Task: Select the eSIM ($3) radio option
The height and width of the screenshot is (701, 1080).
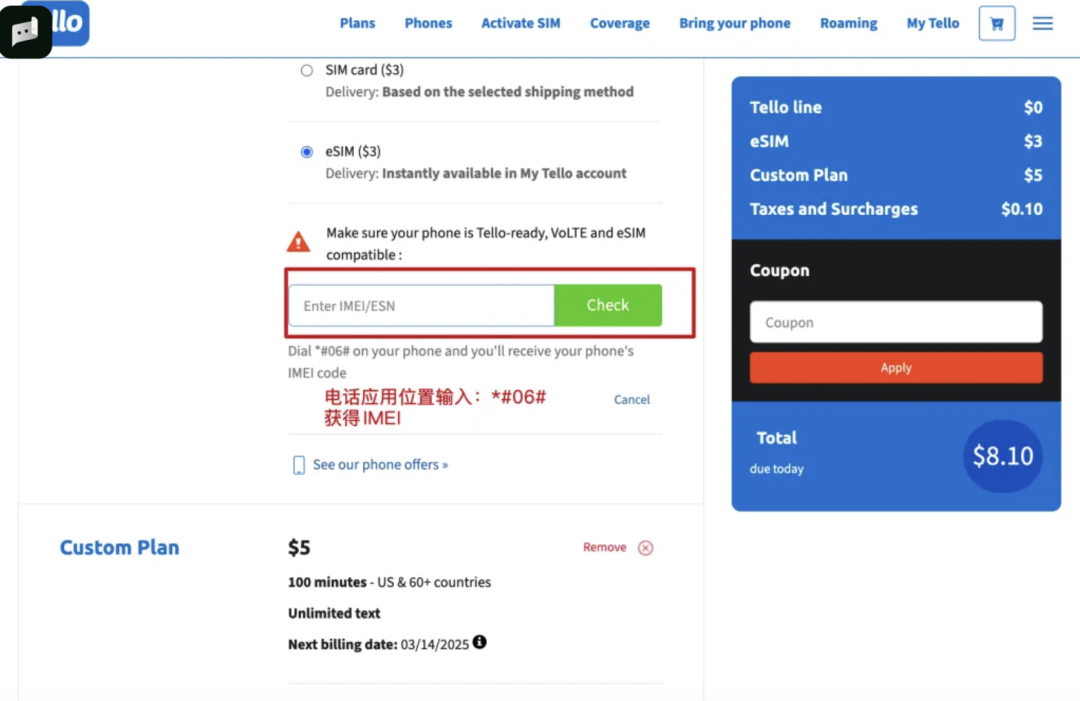Action: click(307, 151)
